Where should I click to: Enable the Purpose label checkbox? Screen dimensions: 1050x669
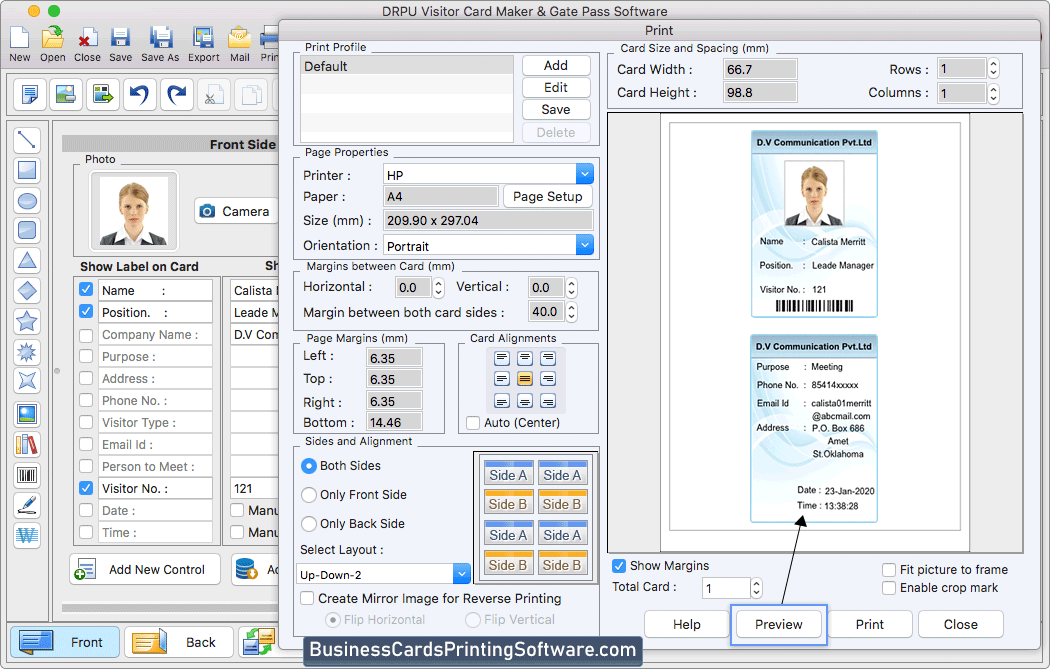86,356
